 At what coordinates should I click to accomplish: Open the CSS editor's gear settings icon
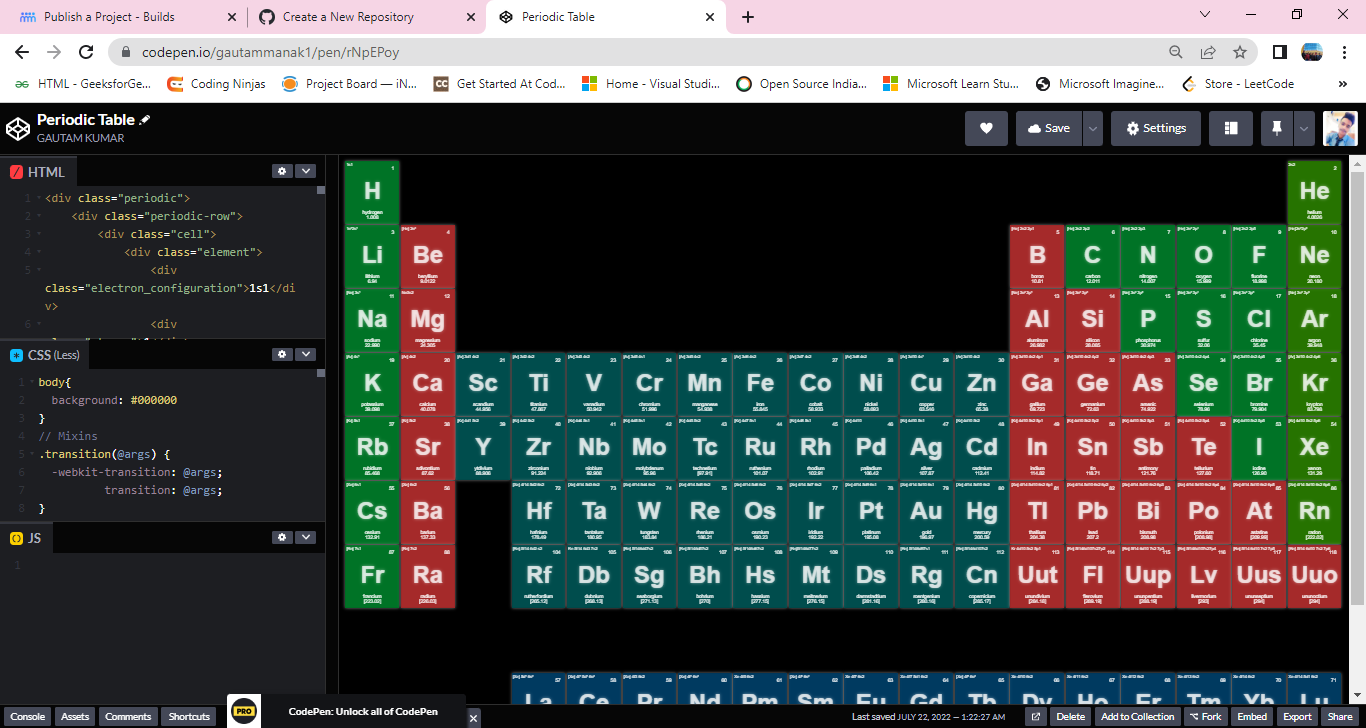click(282, 354)
